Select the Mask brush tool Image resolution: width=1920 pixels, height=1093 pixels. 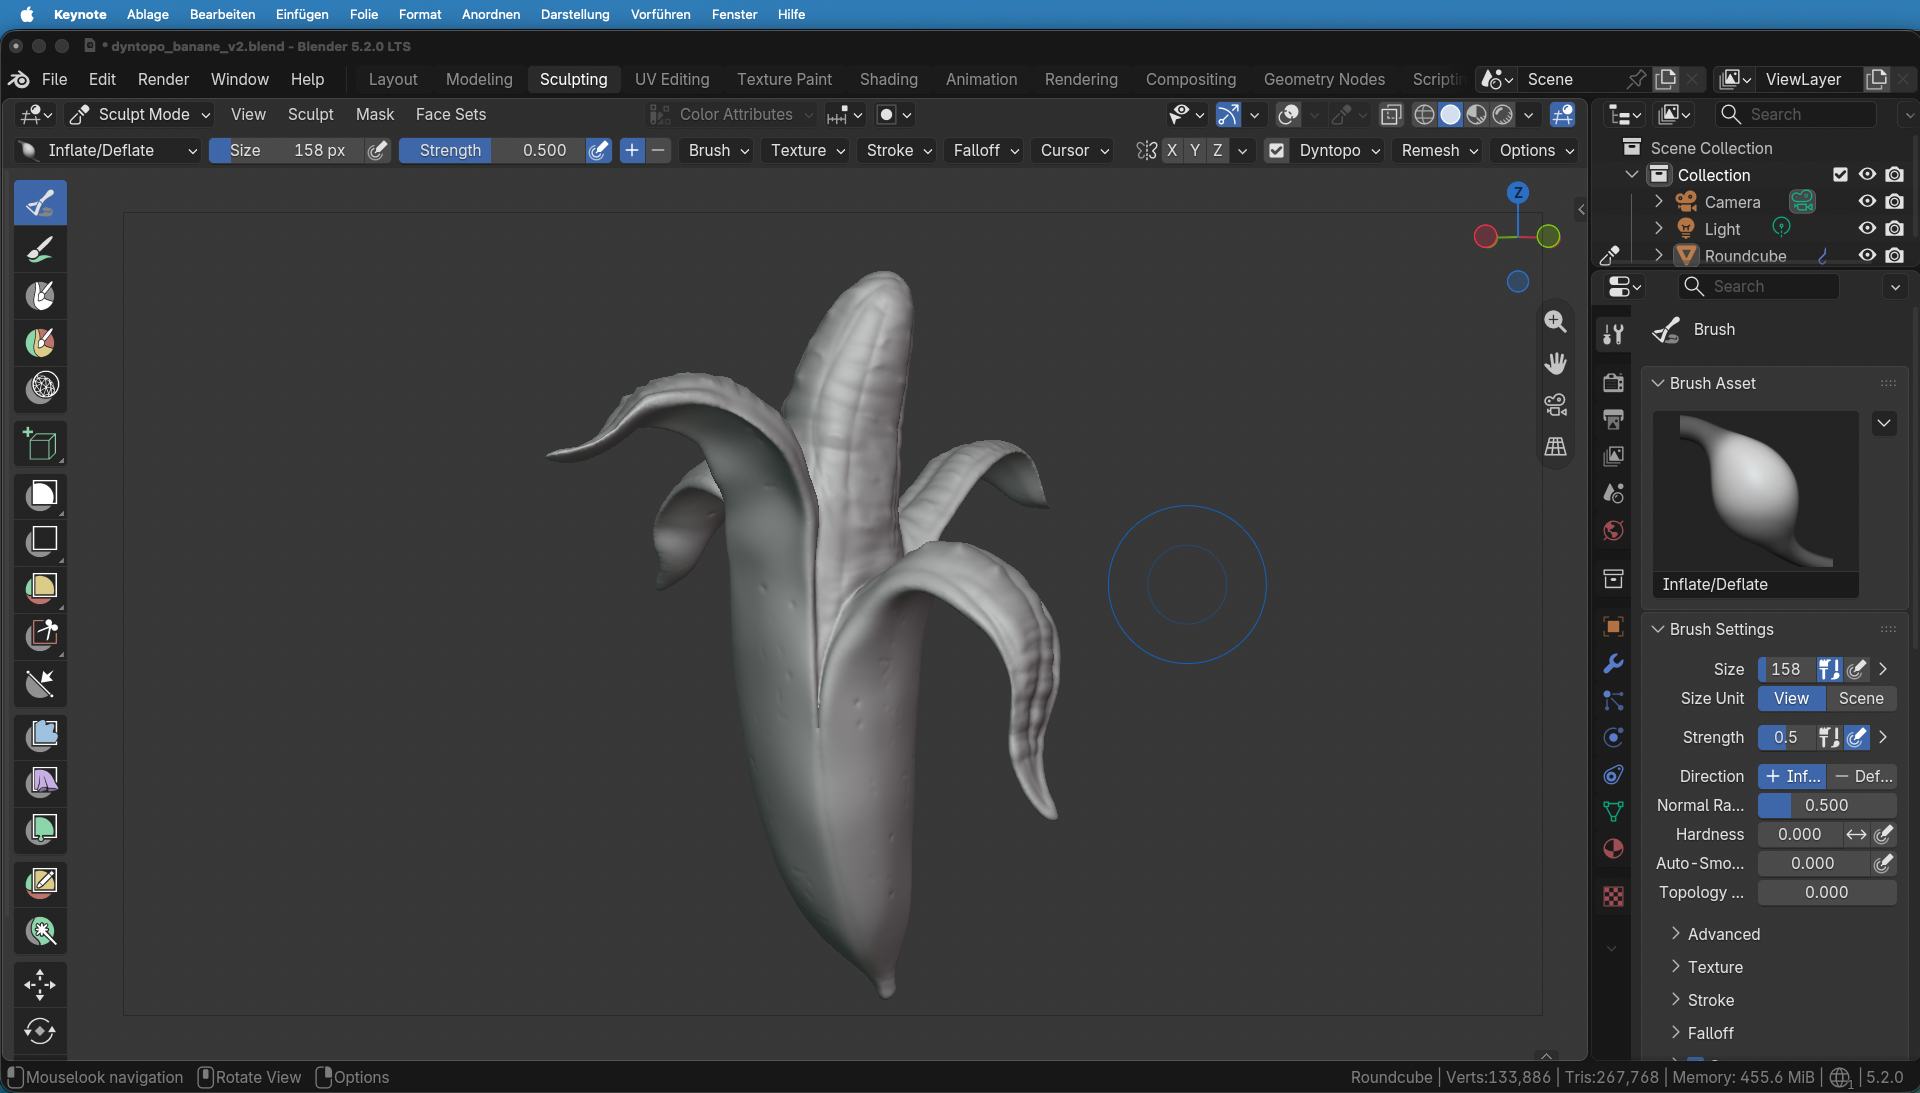point(40,296)
